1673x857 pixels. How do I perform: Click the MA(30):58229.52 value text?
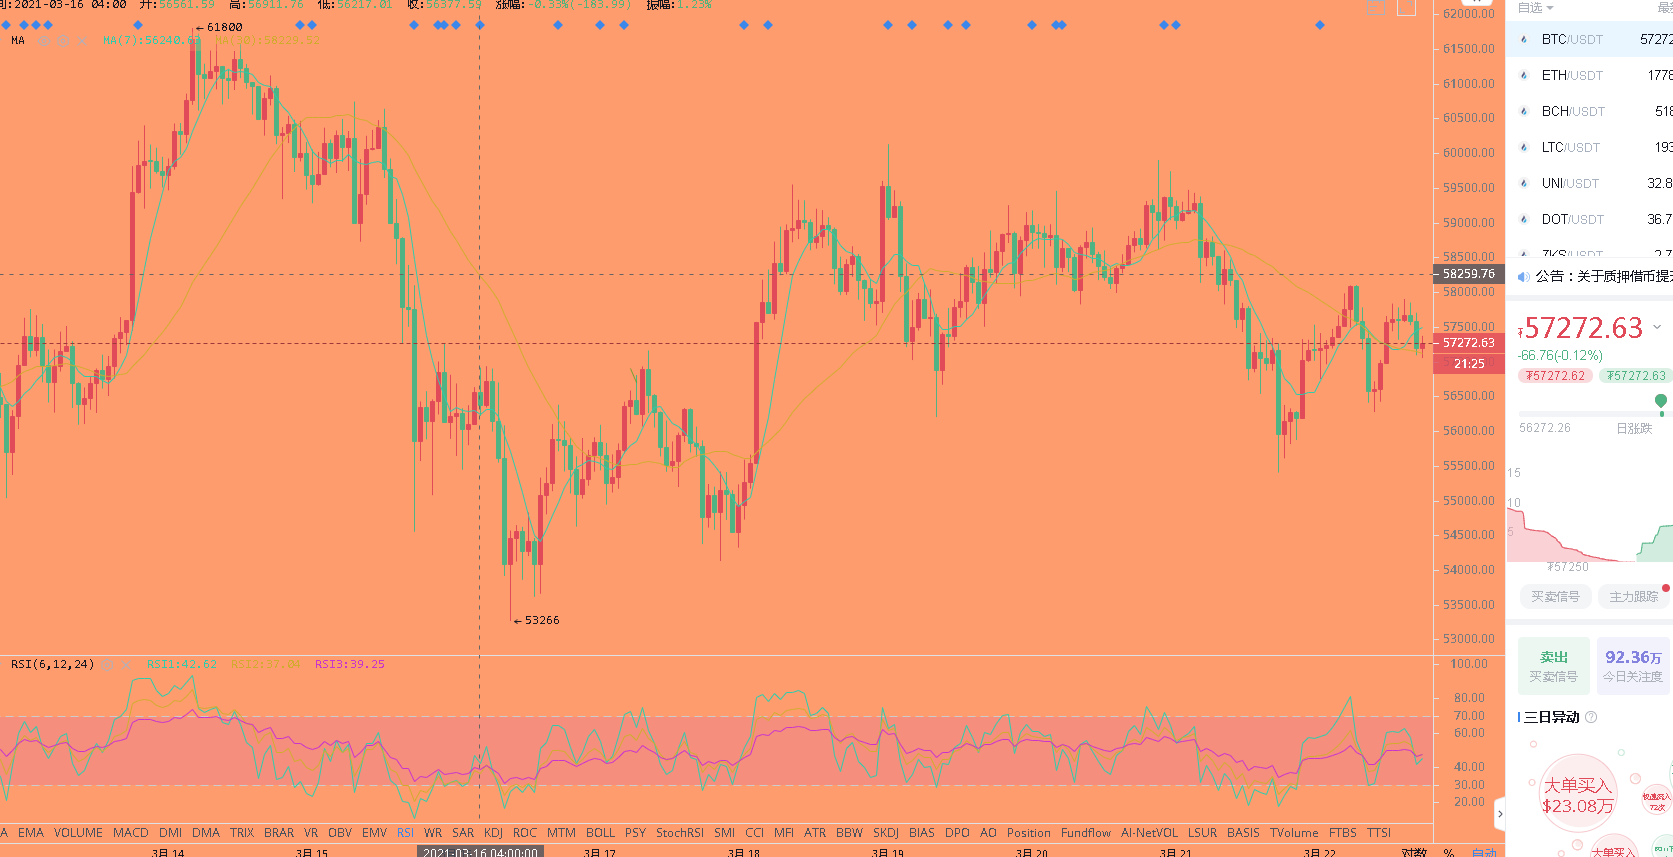tap(267, 40)
